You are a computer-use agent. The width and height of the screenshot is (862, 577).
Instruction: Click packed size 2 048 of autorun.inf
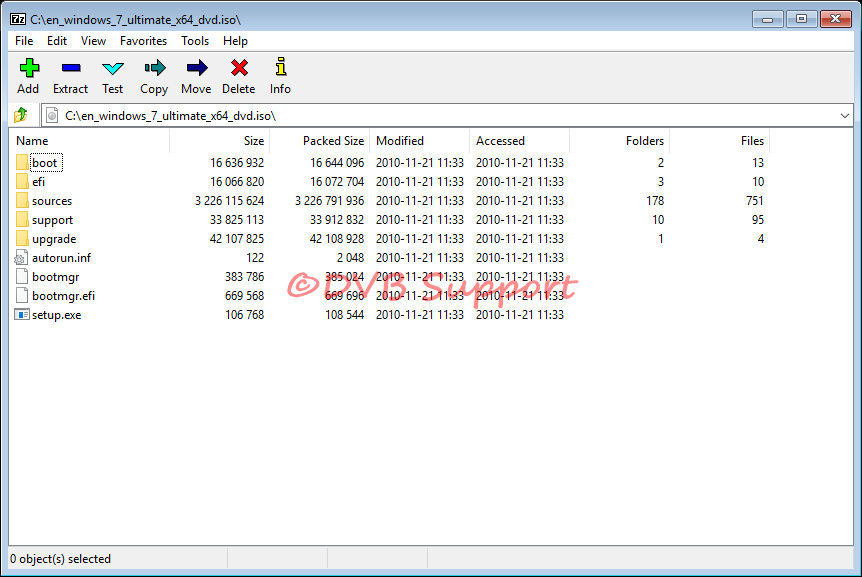pyautogui.click(x=350, y=258)
